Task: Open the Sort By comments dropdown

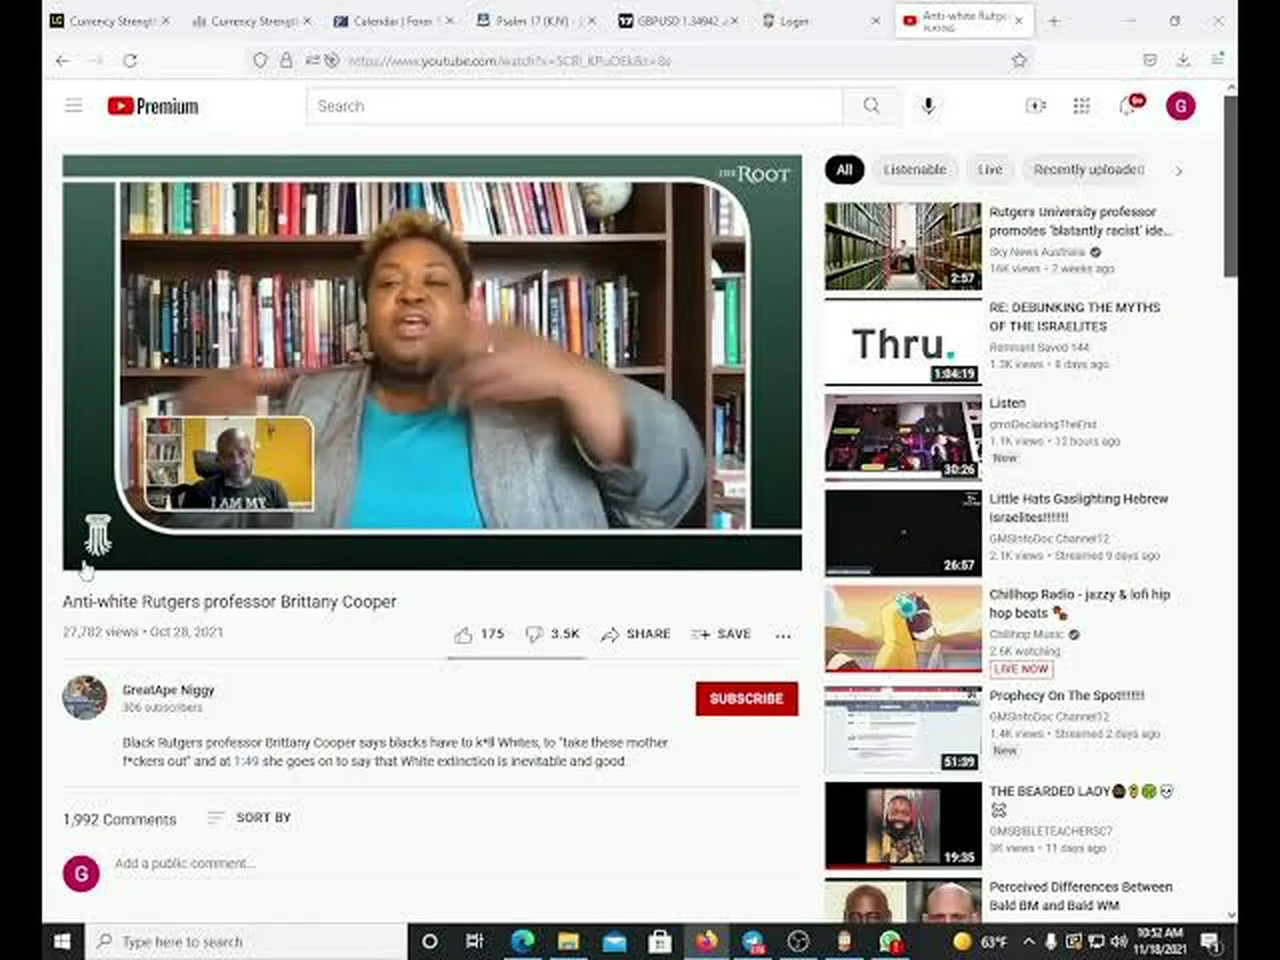Action: pyautogui.click(x=249, y=818)
